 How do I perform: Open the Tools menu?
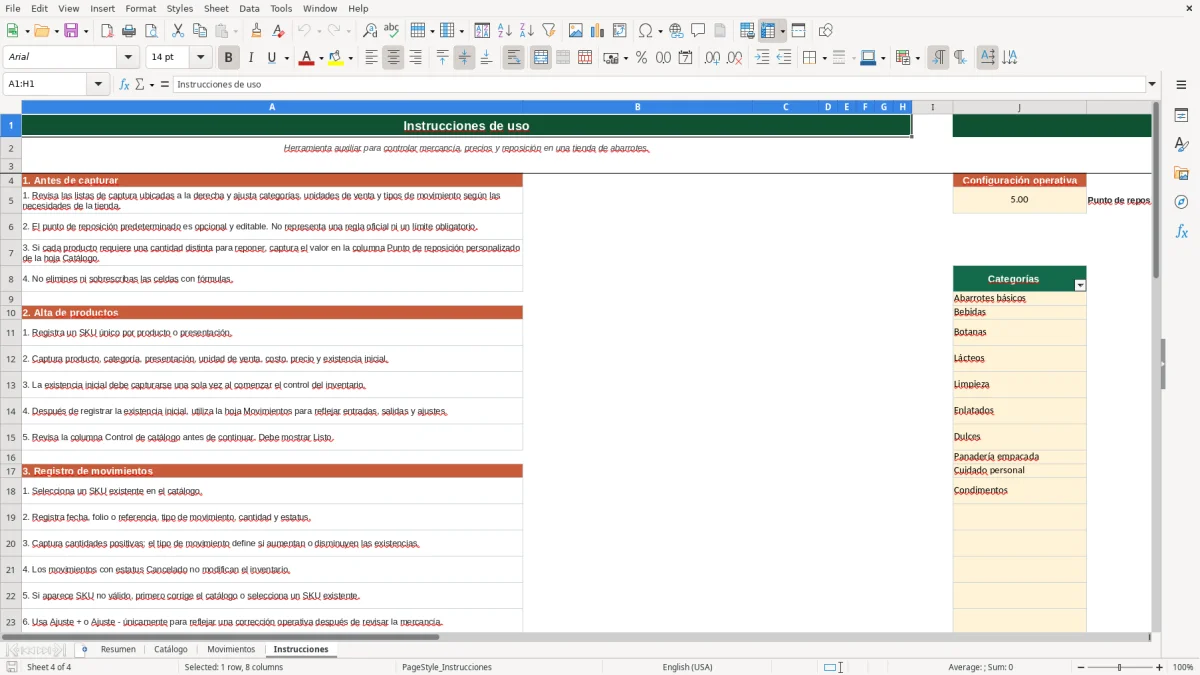(281, 8)
